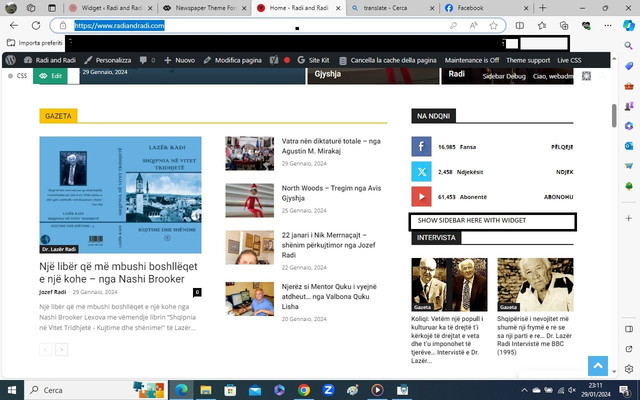The height and width of the screenshot is (400, 640).
Task: Click the X Twitter icon in NA NDQNI
Action: [x=421, y=171]
